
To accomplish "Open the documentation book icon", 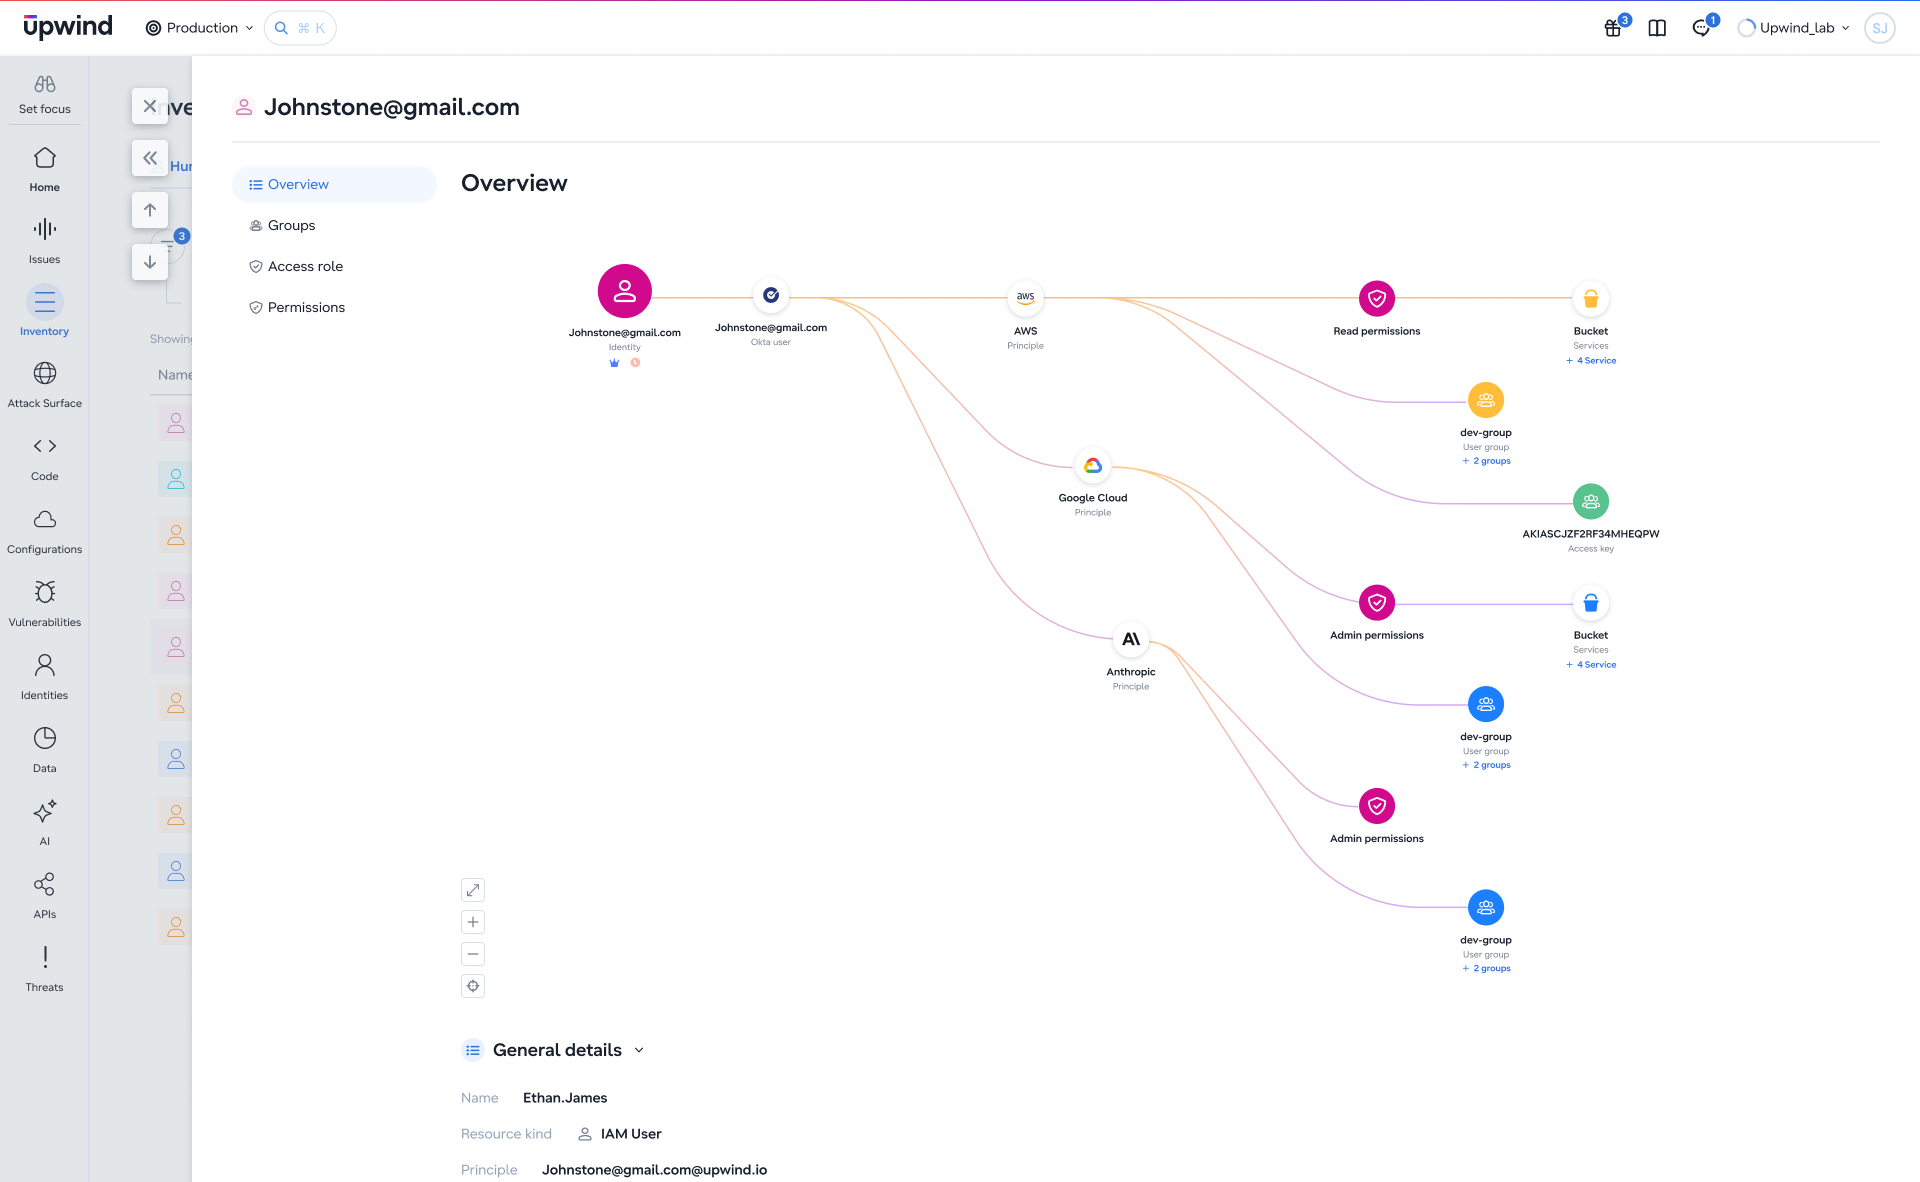I will pyautogui.click(x=1657, y=28).
